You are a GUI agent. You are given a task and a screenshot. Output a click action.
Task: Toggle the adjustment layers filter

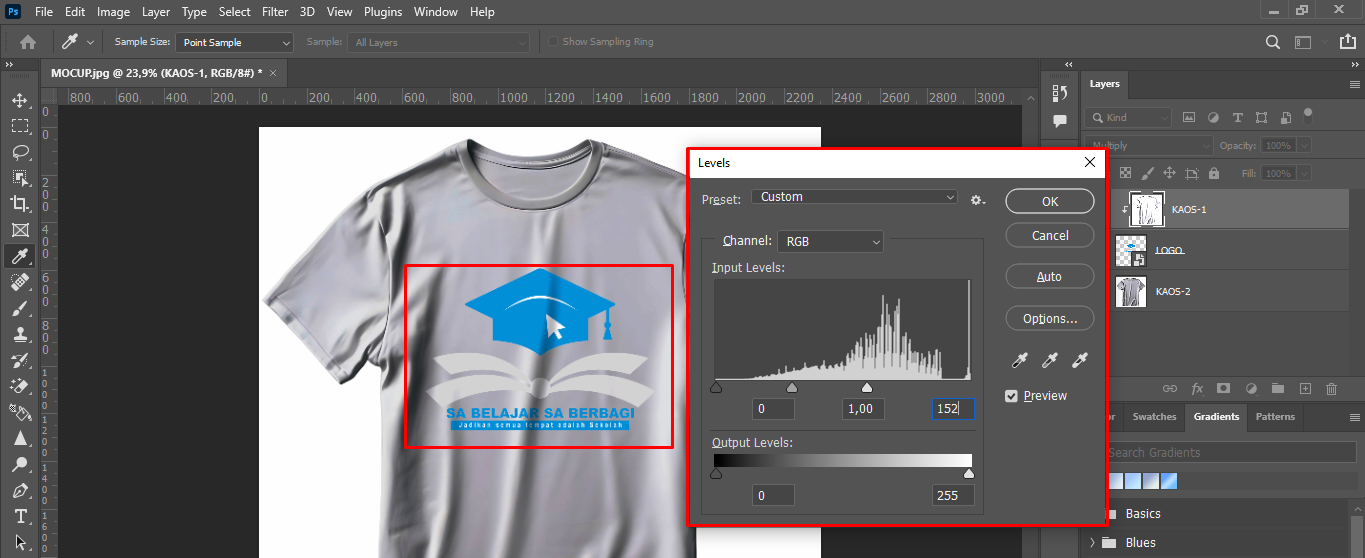pyautogui.click(x=1213, y=117)
